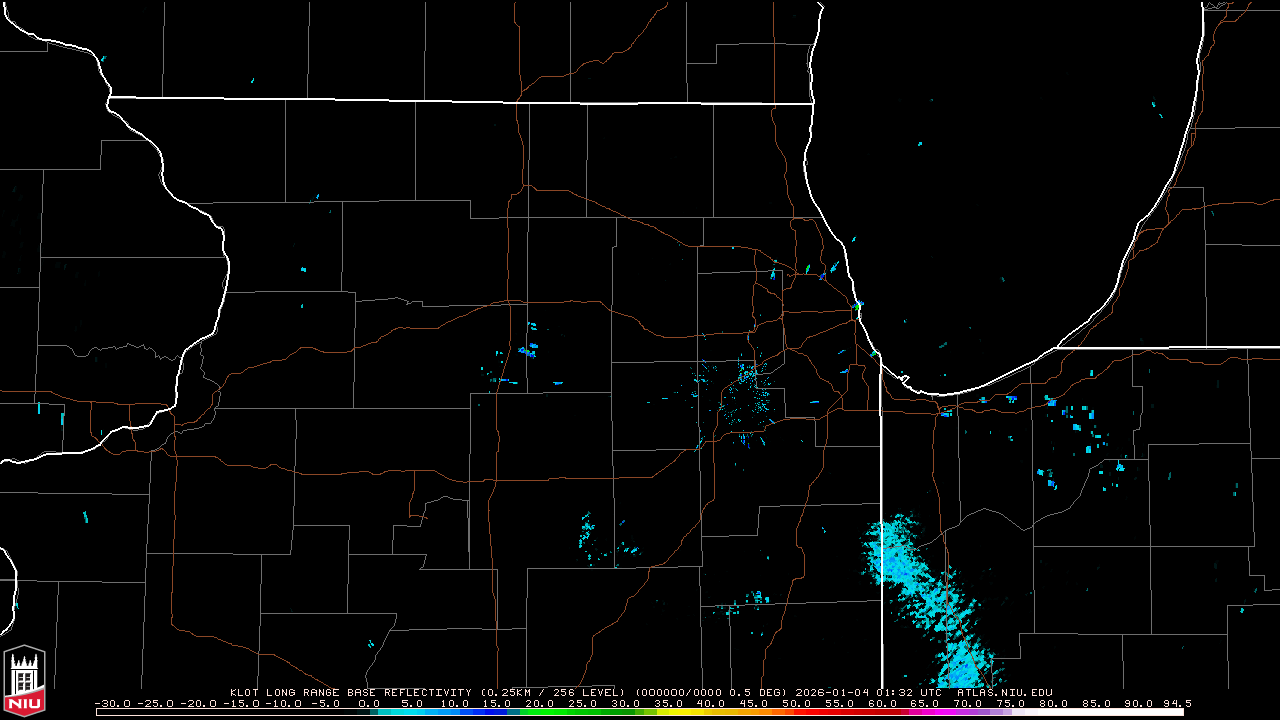Click the ATLAS.NIU.EDU text
This screenshot has width=1280, height=720.
[1004, 692]
